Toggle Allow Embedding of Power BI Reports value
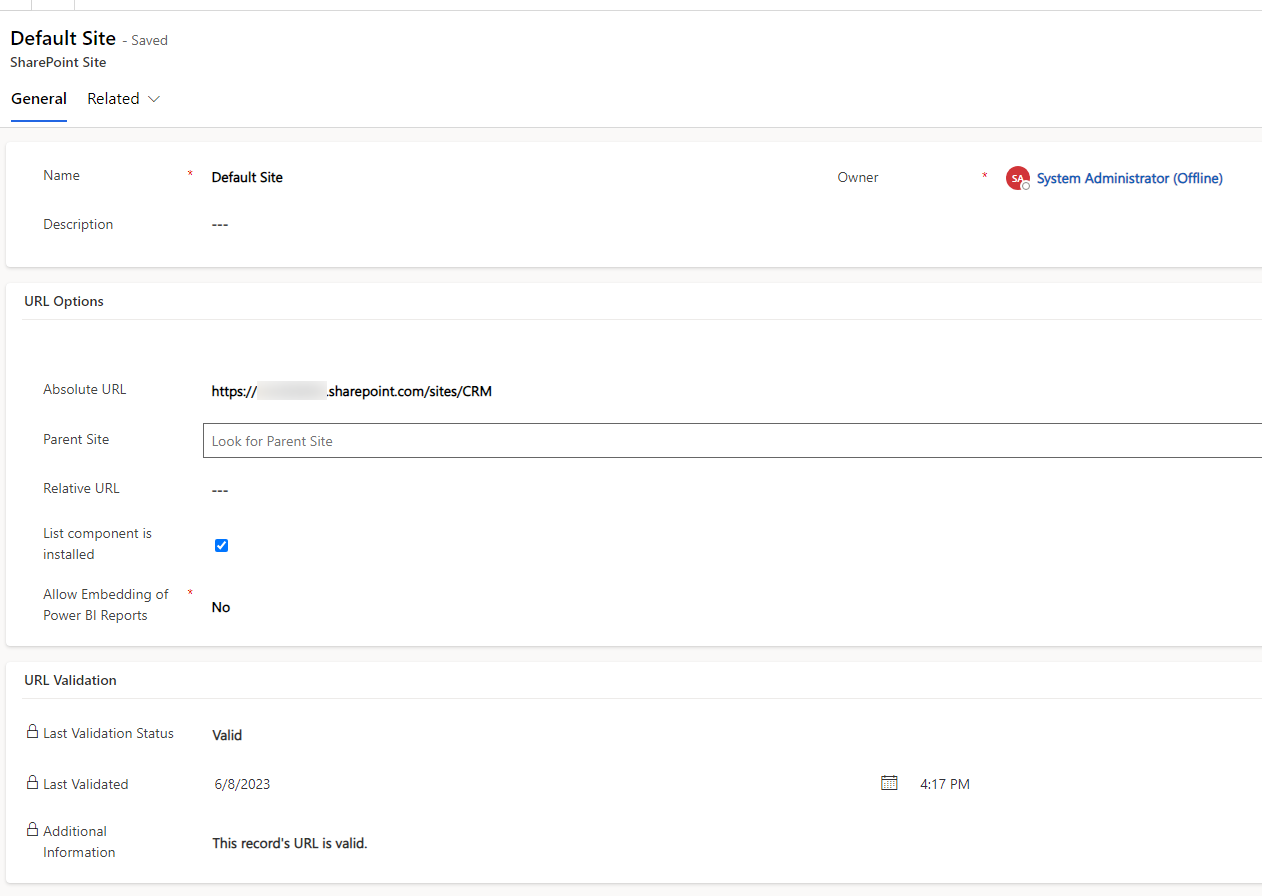Screen dimensions: 1262x896 click(x=221, y=607)
